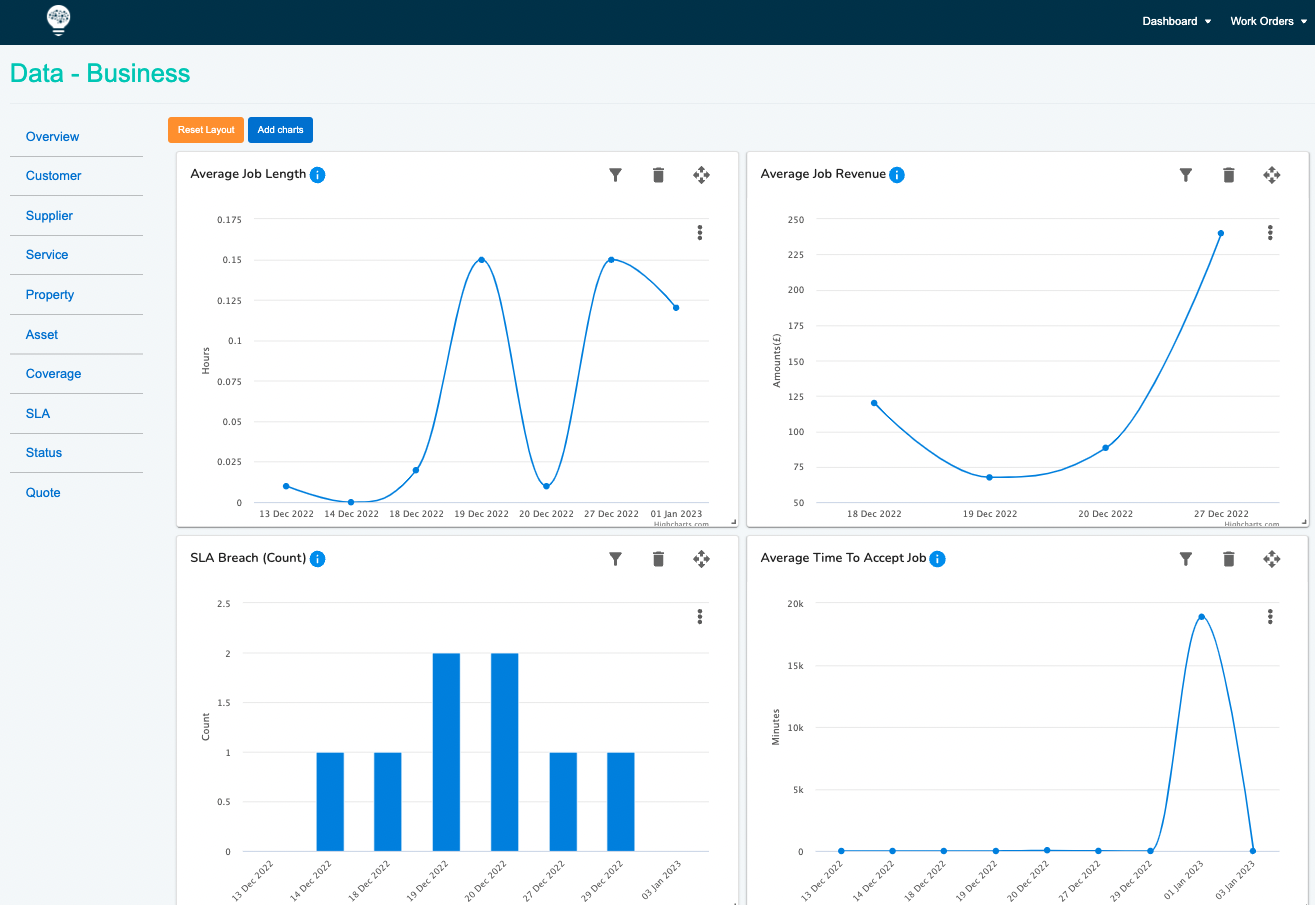Expand the Dashboard dropdown in the top bar
The height and width of the screenshot is (905, 1315).
point(1176,20)
